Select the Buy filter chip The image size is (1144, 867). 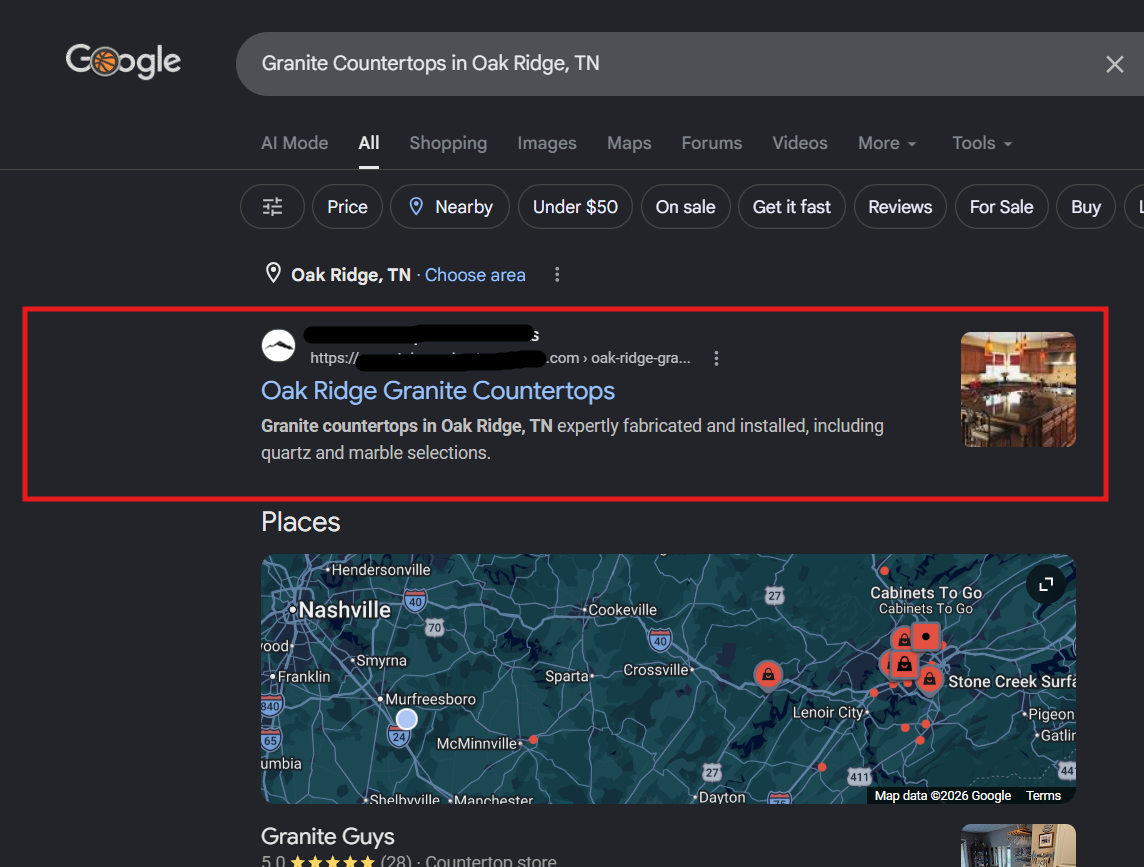(x=1086, y=207)
